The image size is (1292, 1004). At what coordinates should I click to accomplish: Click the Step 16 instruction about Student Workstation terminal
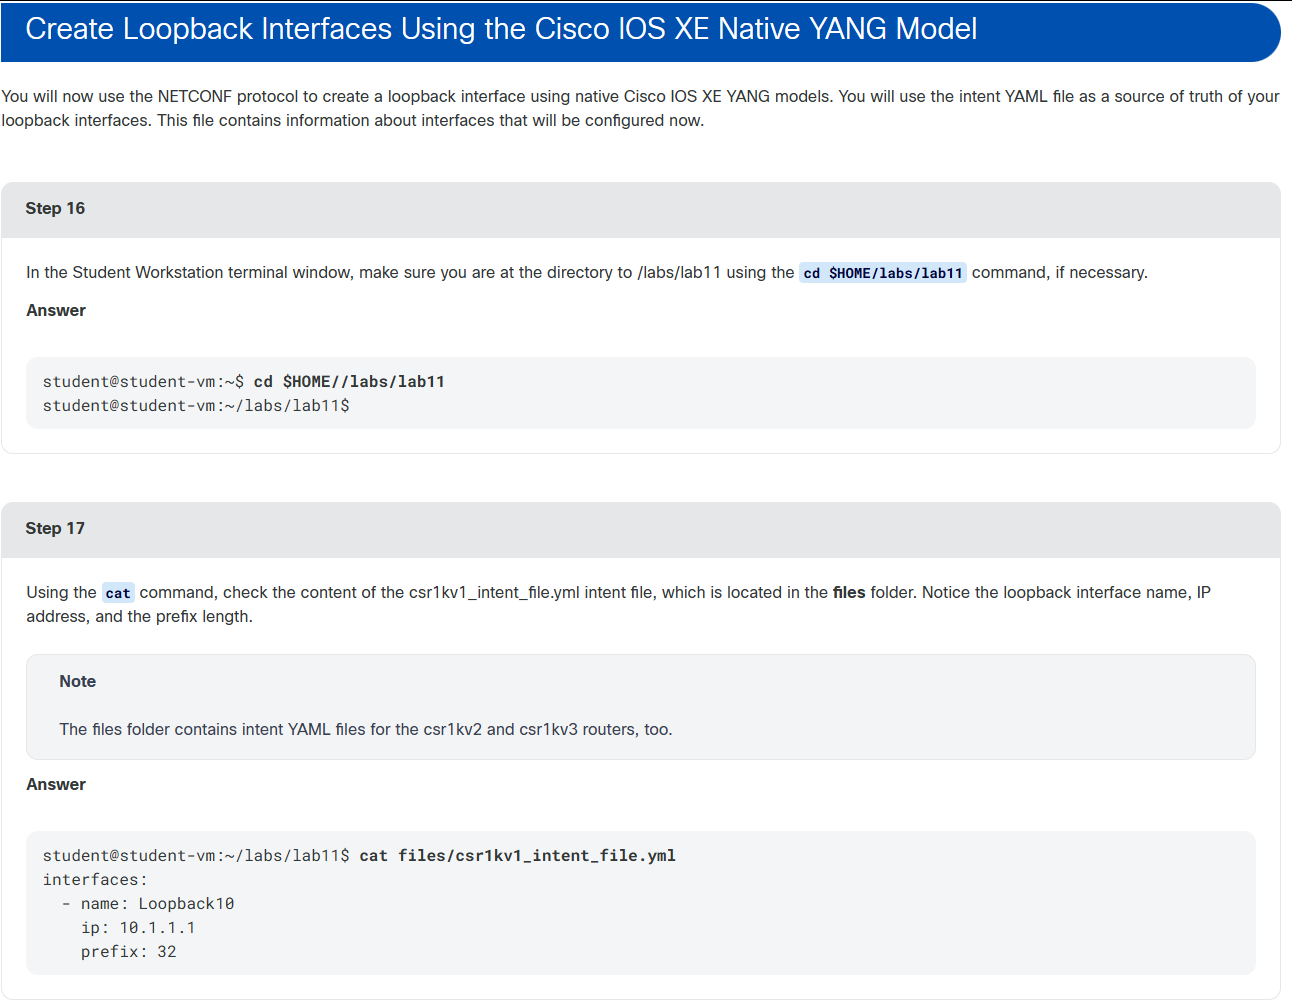(x=587, y=273)
